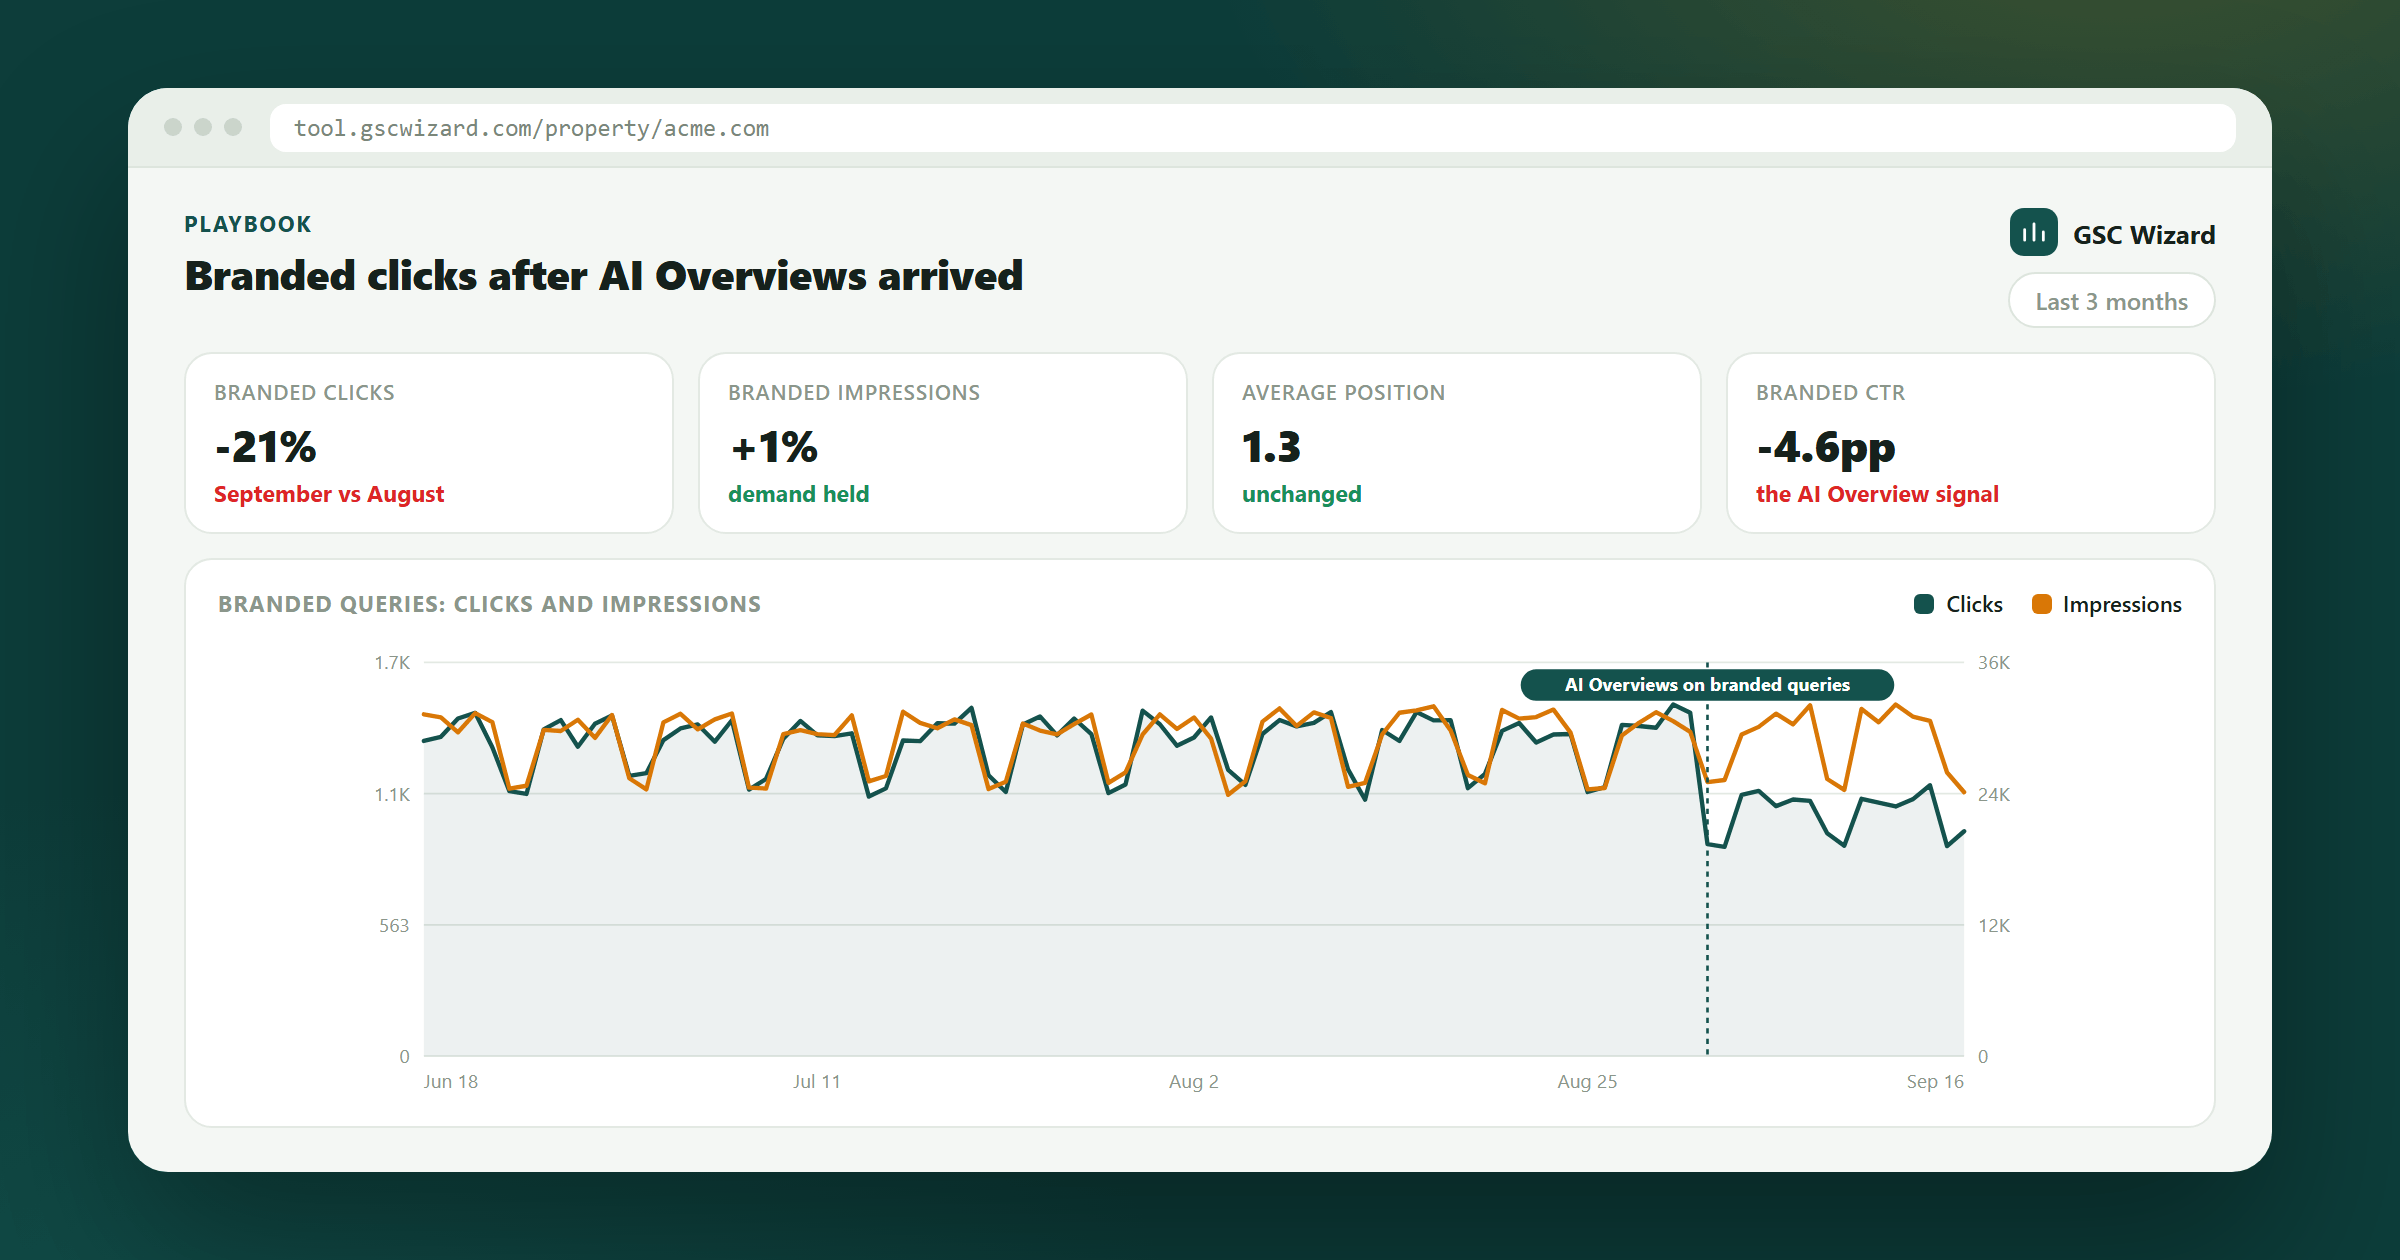The width and height of the screenshot is (2400, 1260).
Task: Click the 36K right axis label
Action: (x=1994, y=663)
